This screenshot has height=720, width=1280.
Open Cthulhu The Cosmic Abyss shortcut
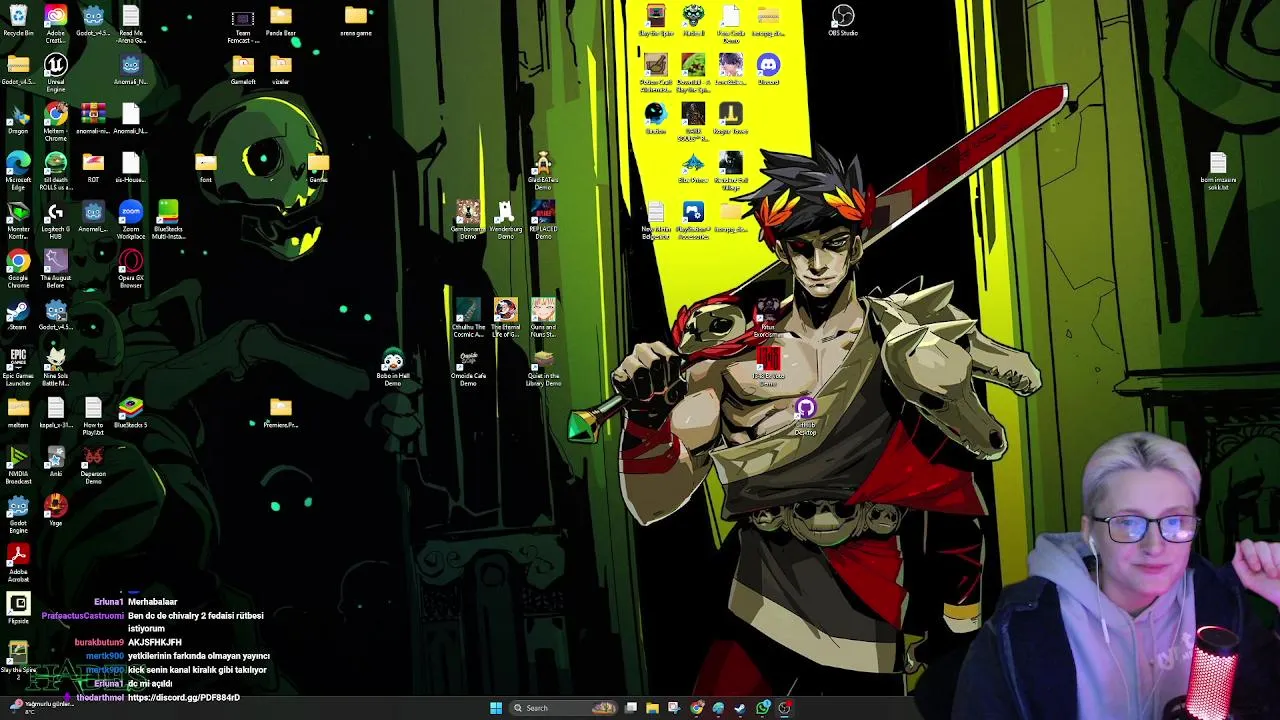click(468, 318)
